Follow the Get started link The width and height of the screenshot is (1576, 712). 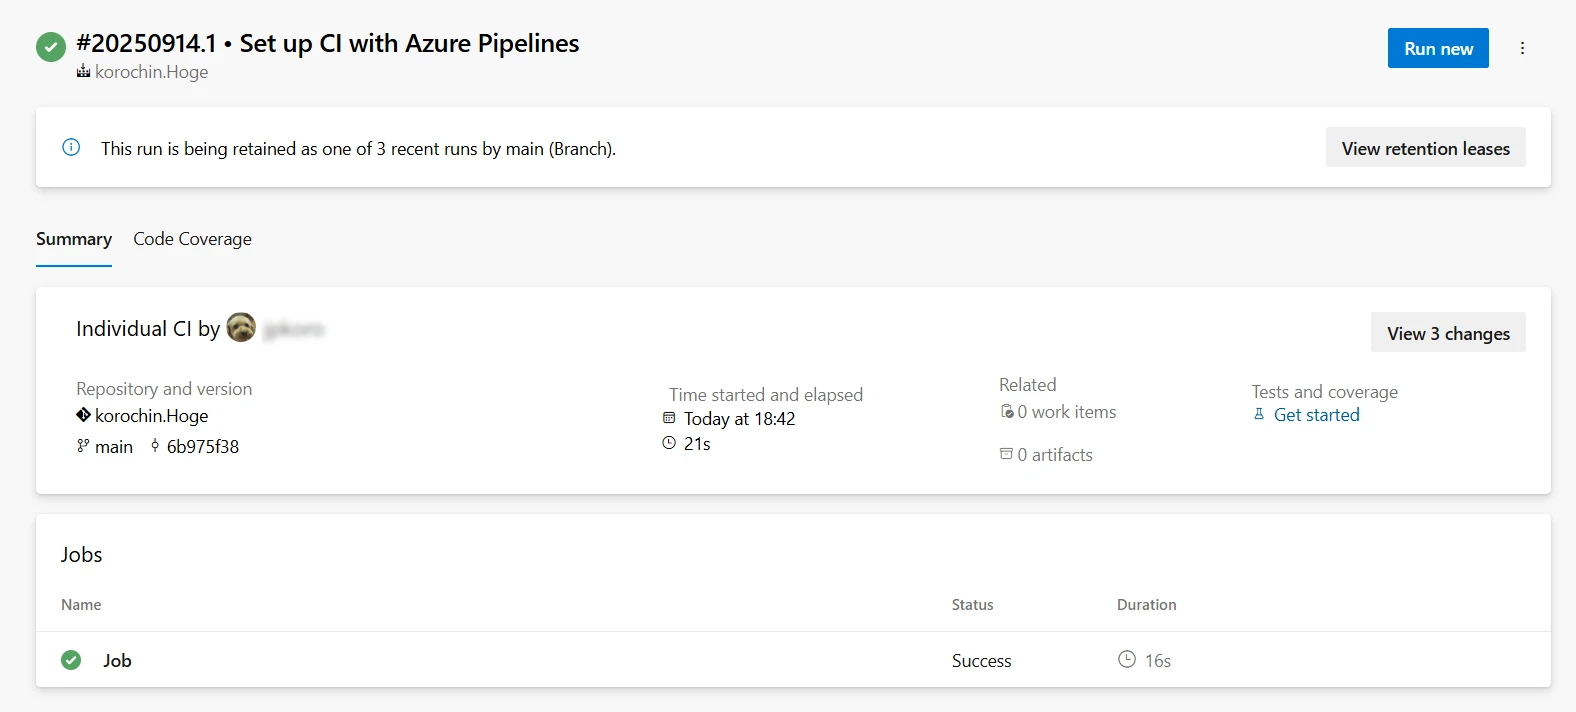pos(1316,415)
